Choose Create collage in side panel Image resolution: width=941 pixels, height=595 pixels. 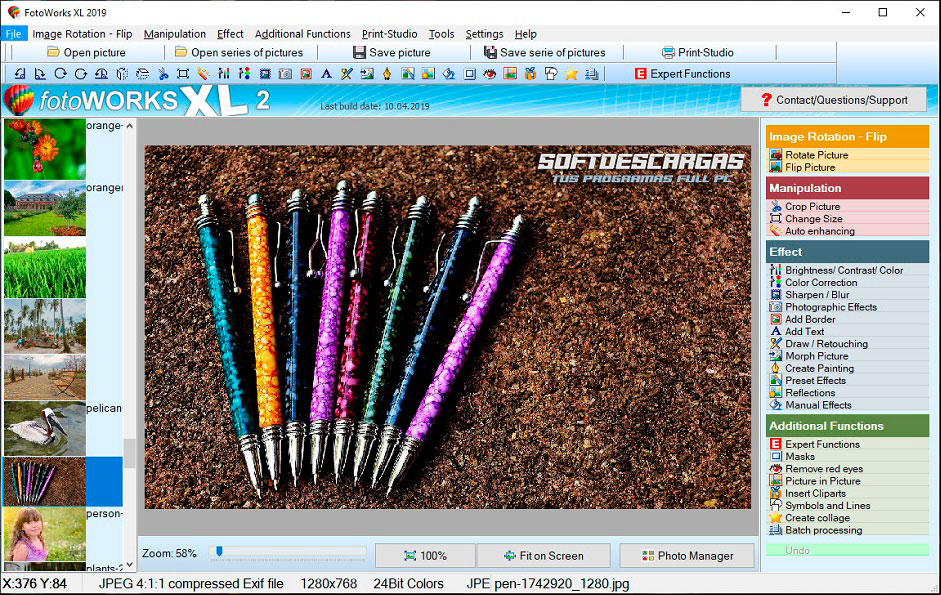point(847,518)
